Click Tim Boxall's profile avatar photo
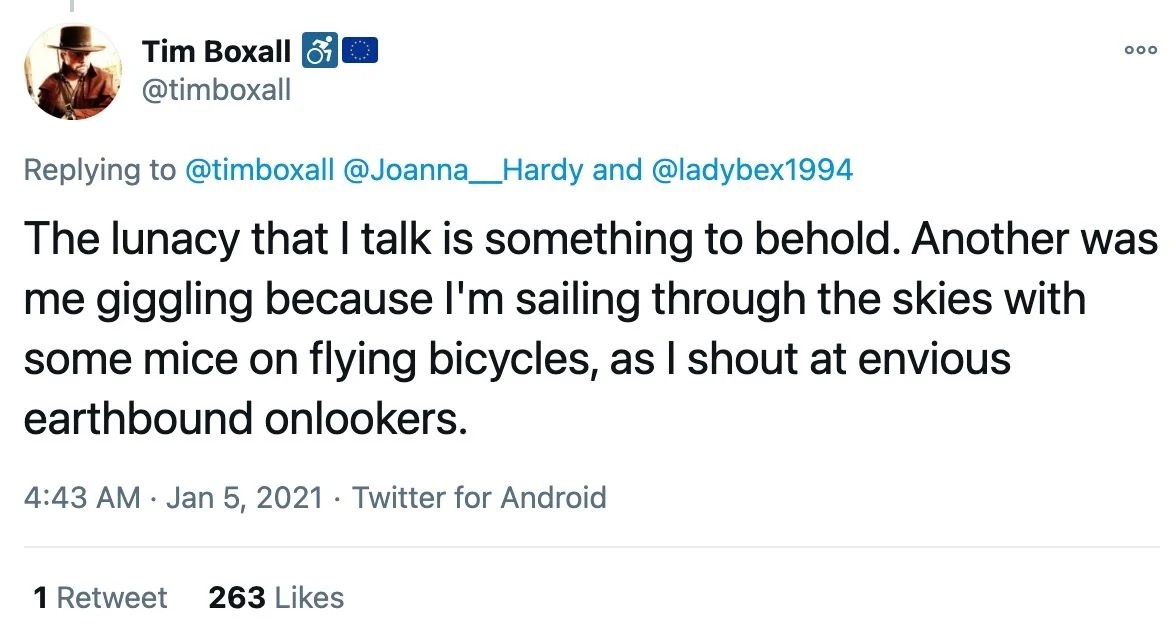 click(73, 71)
